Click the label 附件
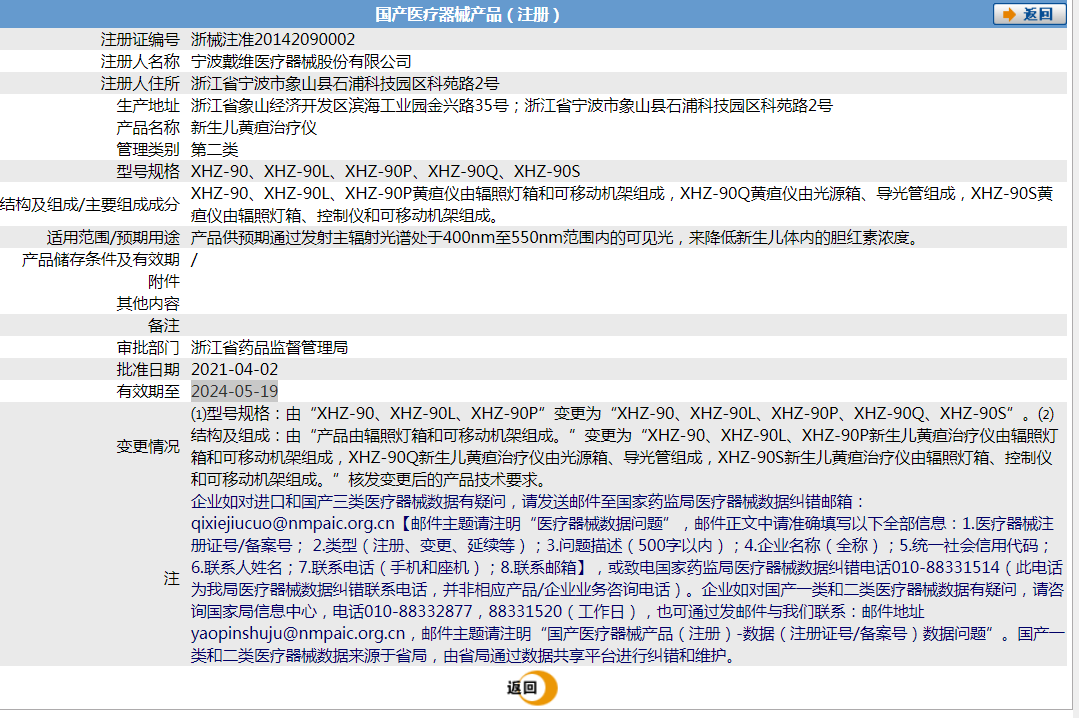The image size is (1079, 718). point(164,282)
